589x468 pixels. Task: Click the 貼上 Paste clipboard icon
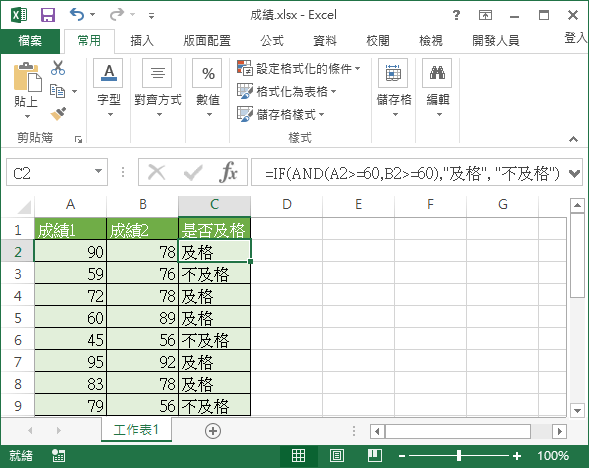click(x=27, y=77)
